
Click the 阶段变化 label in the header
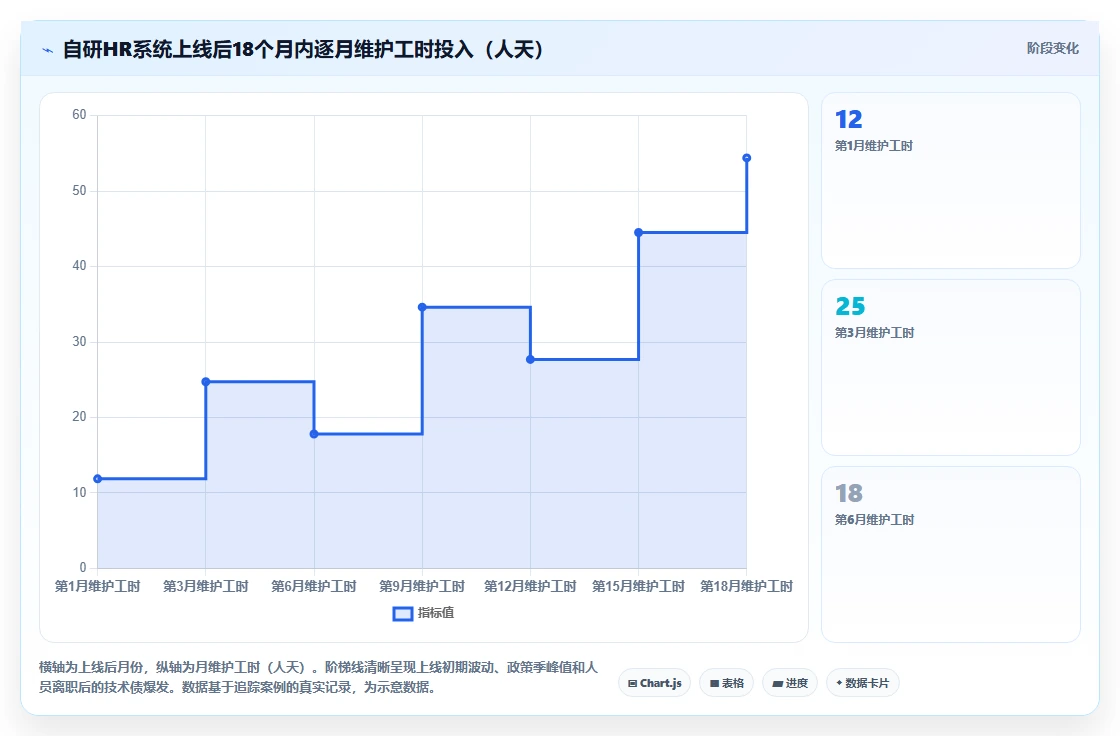tap(1052, 48)
